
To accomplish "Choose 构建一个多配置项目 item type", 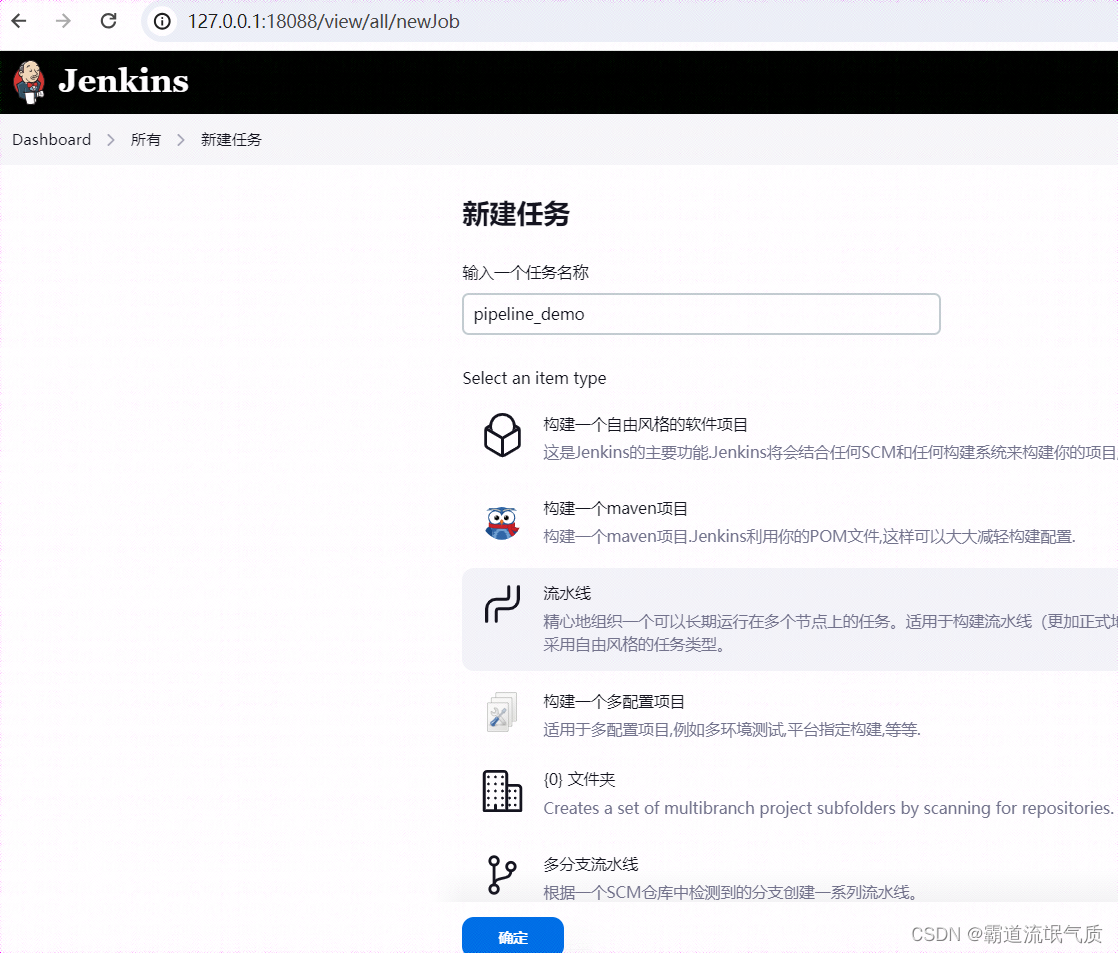I will [614, 701].
